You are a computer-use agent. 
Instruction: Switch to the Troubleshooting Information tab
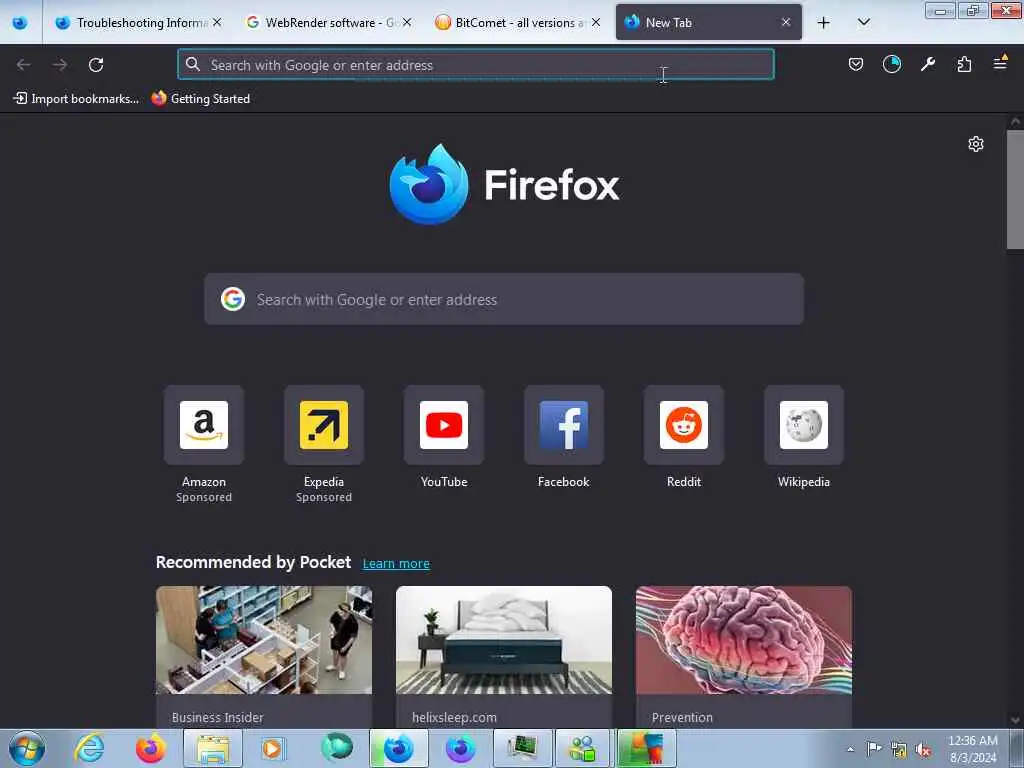[x=138, y=23]
